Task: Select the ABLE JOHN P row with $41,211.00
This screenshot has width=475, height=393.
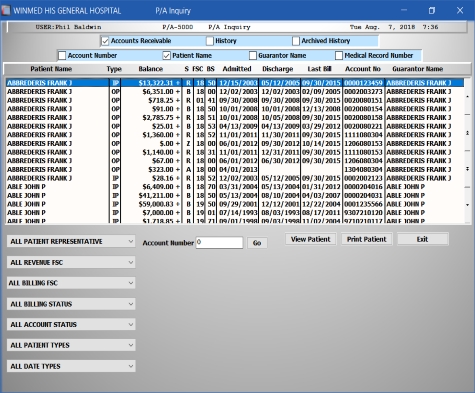Action: point(235,195)
